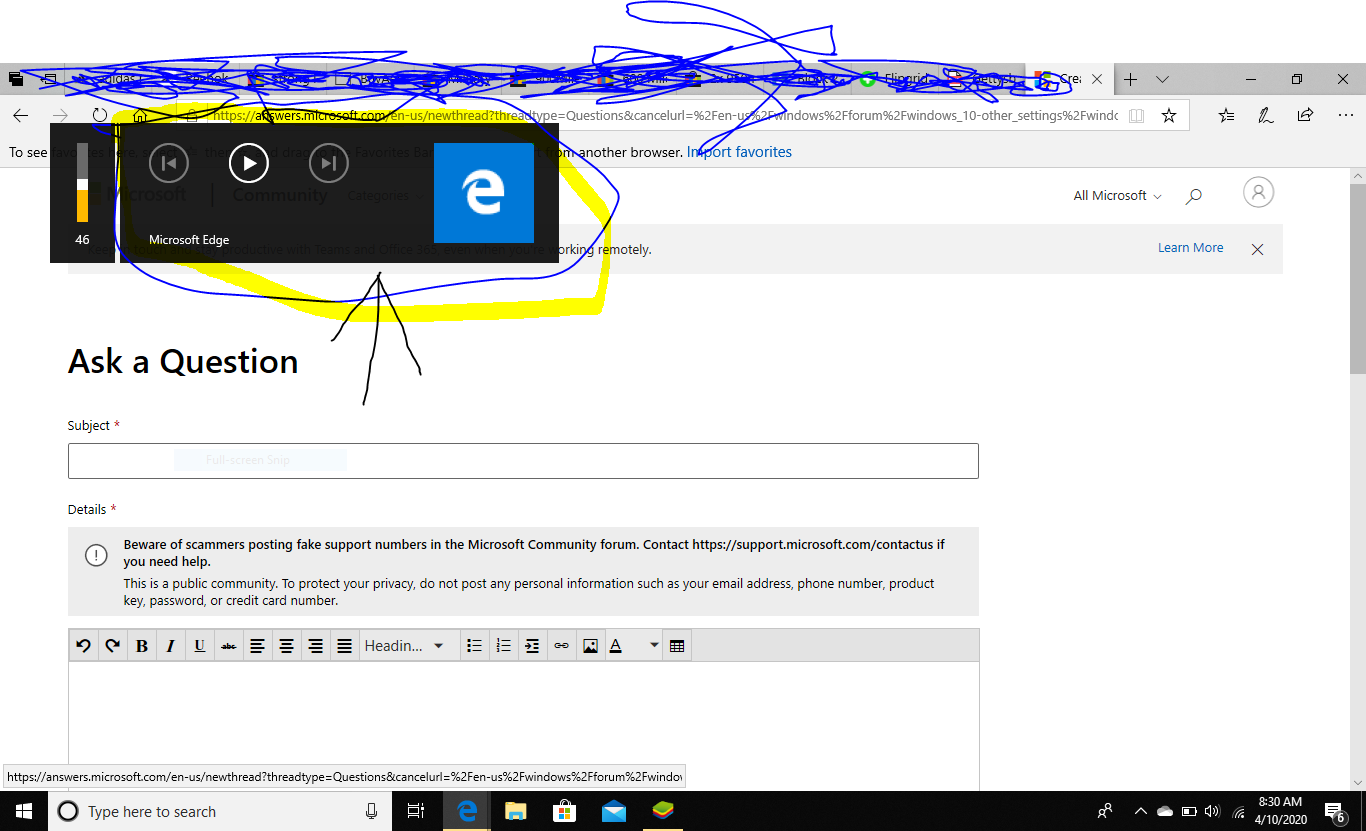Open the People icon in system tray
The width and height of the screenshot is (1366, 831).
tap(1105, 811)
